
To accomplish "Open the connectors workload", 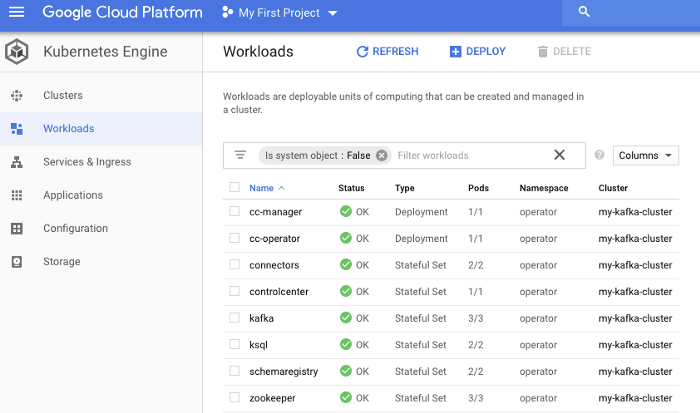I will point(274,265).
